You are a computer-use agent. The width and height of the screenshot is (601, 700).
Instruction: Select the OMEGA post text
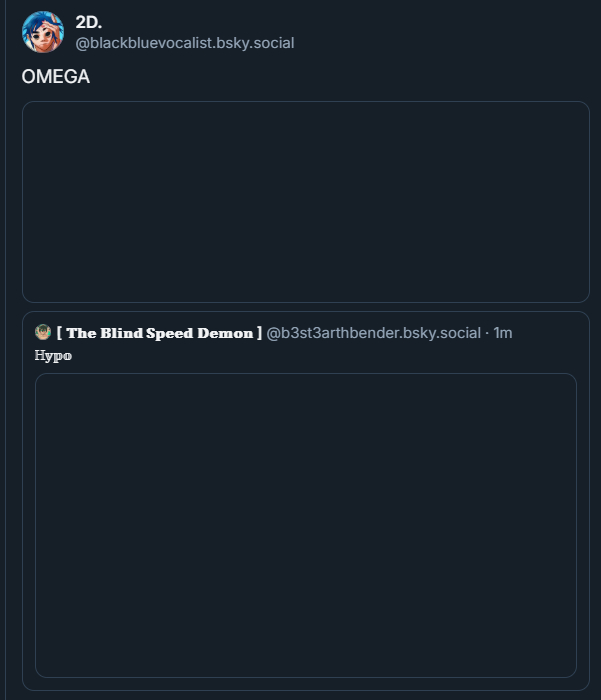(56, 77)
